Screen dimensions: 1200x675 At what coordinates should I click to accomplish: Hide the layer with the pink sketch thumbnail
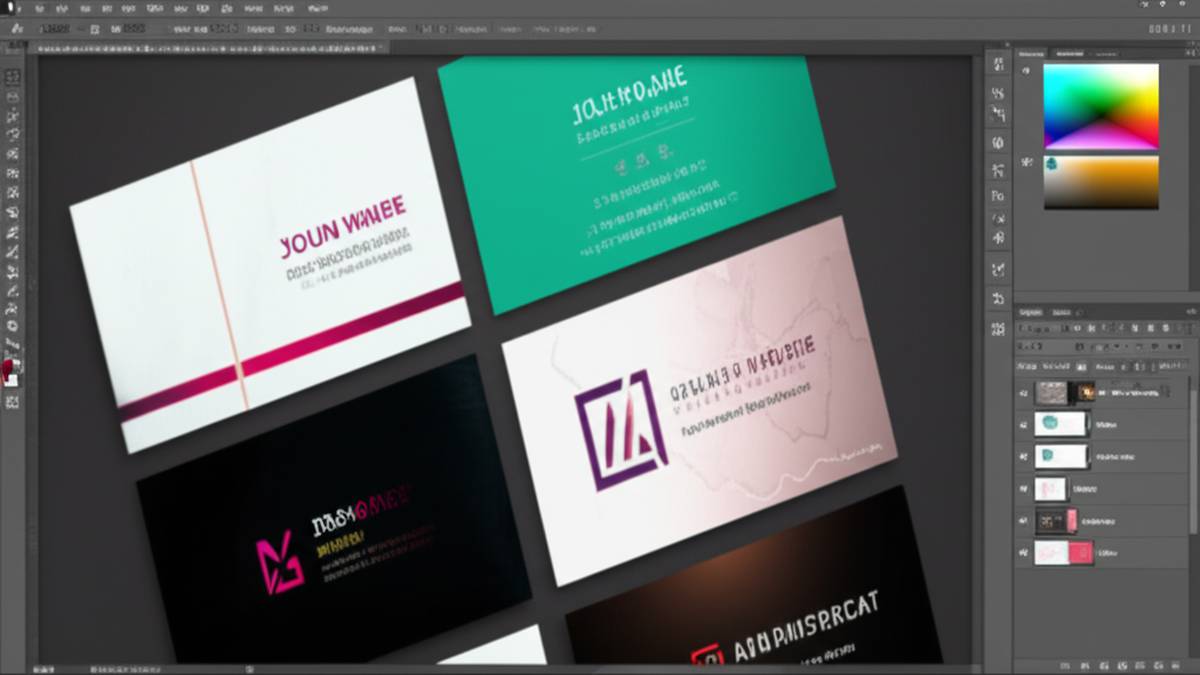click(x=1023, y=489)
